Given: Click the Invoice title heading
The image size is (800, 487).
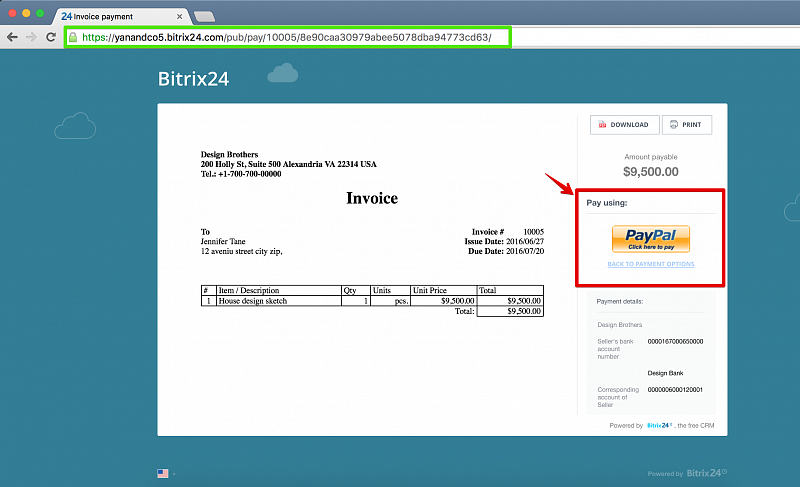Looking at the screenshot, I should coord(372,198).
